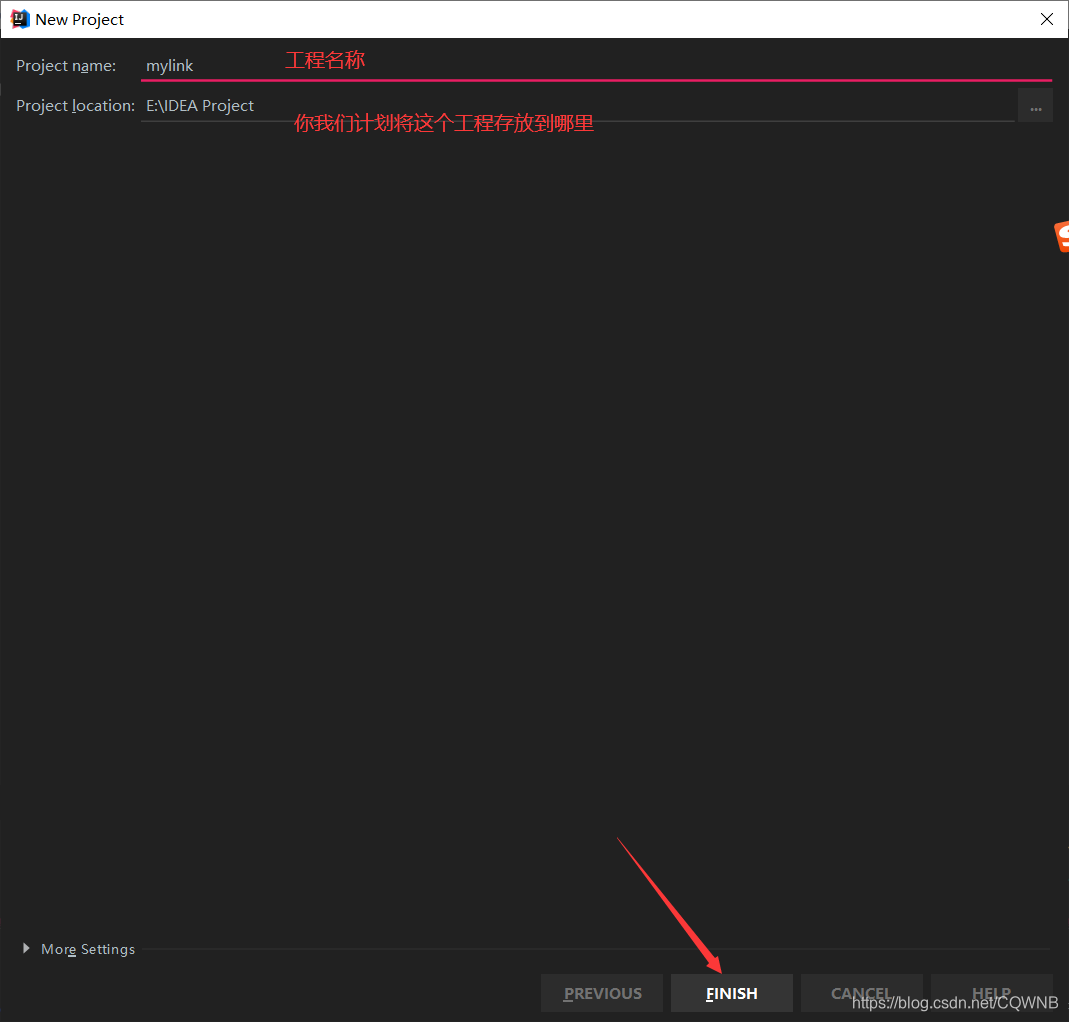Click the Project name label

[x=66, y=65]
